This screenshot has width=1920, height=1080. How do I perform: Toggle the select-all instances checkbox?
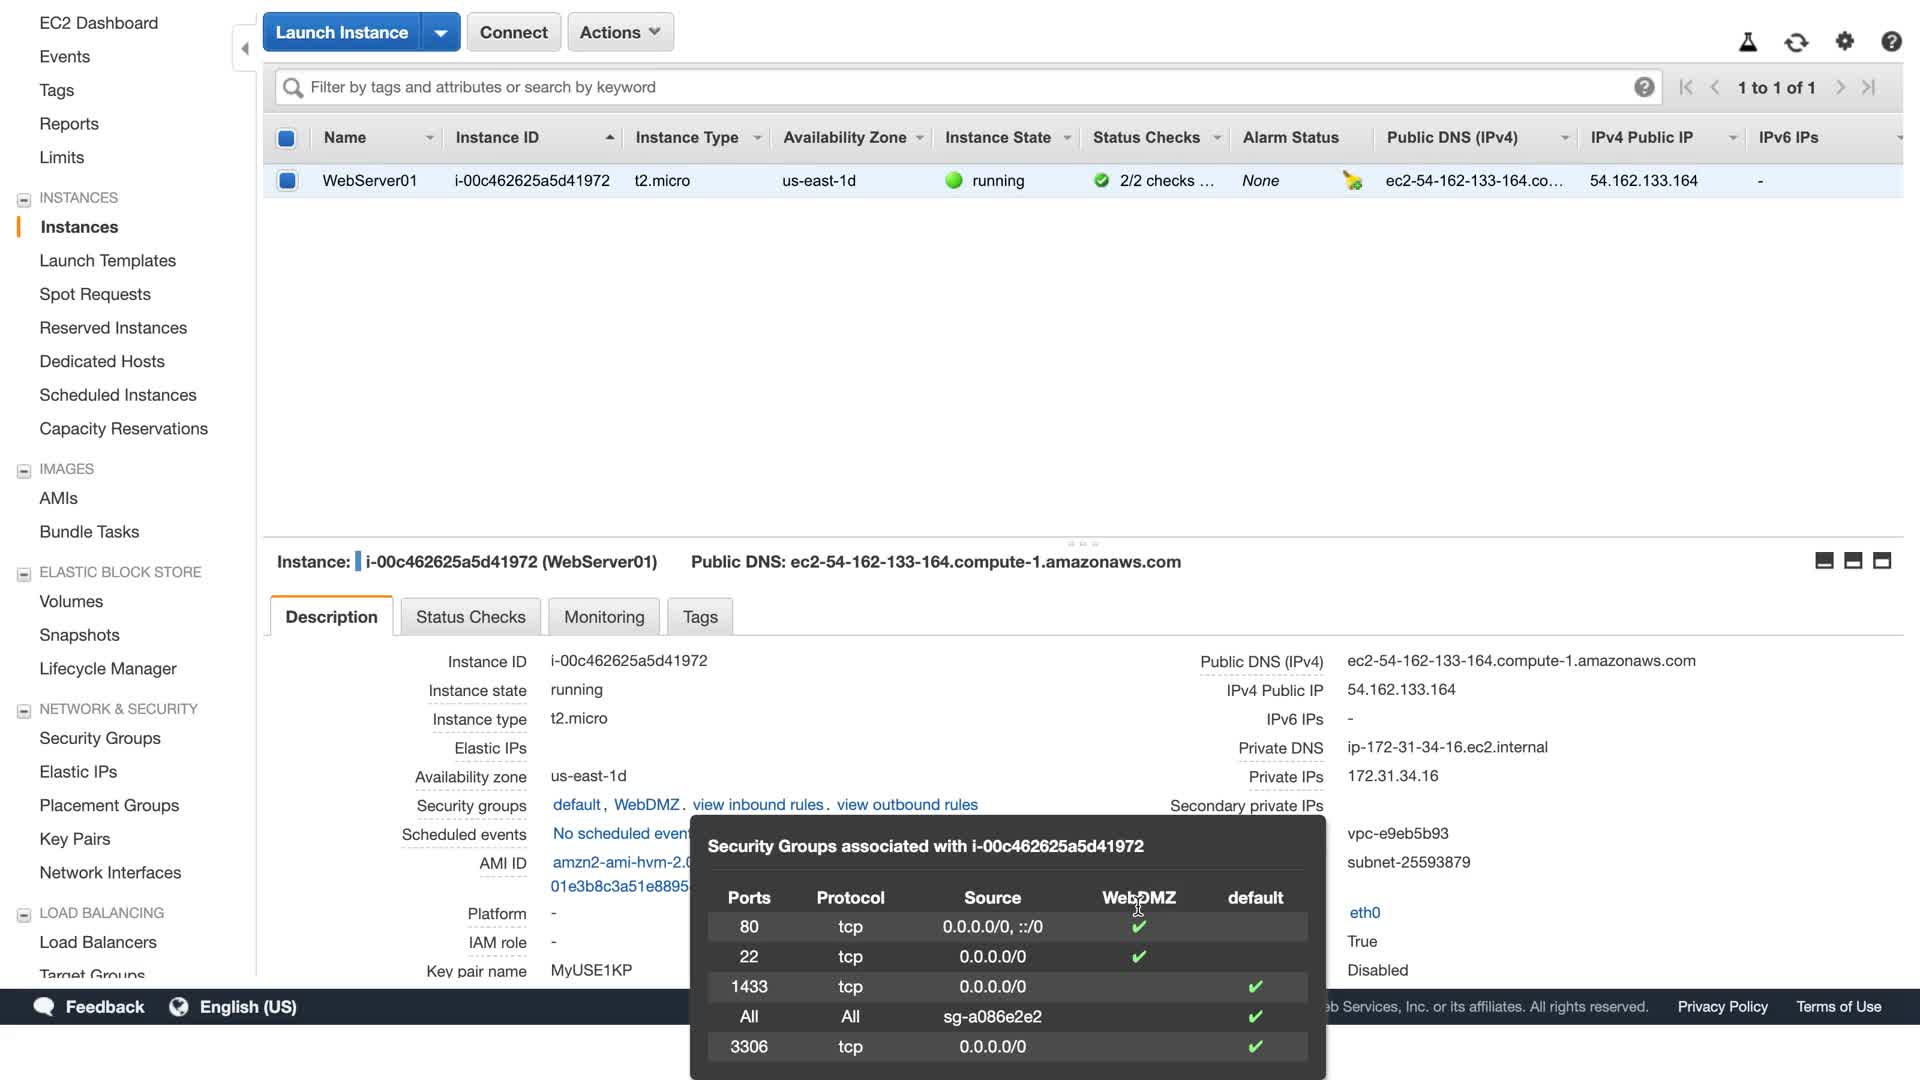click(x=286, y=138)
